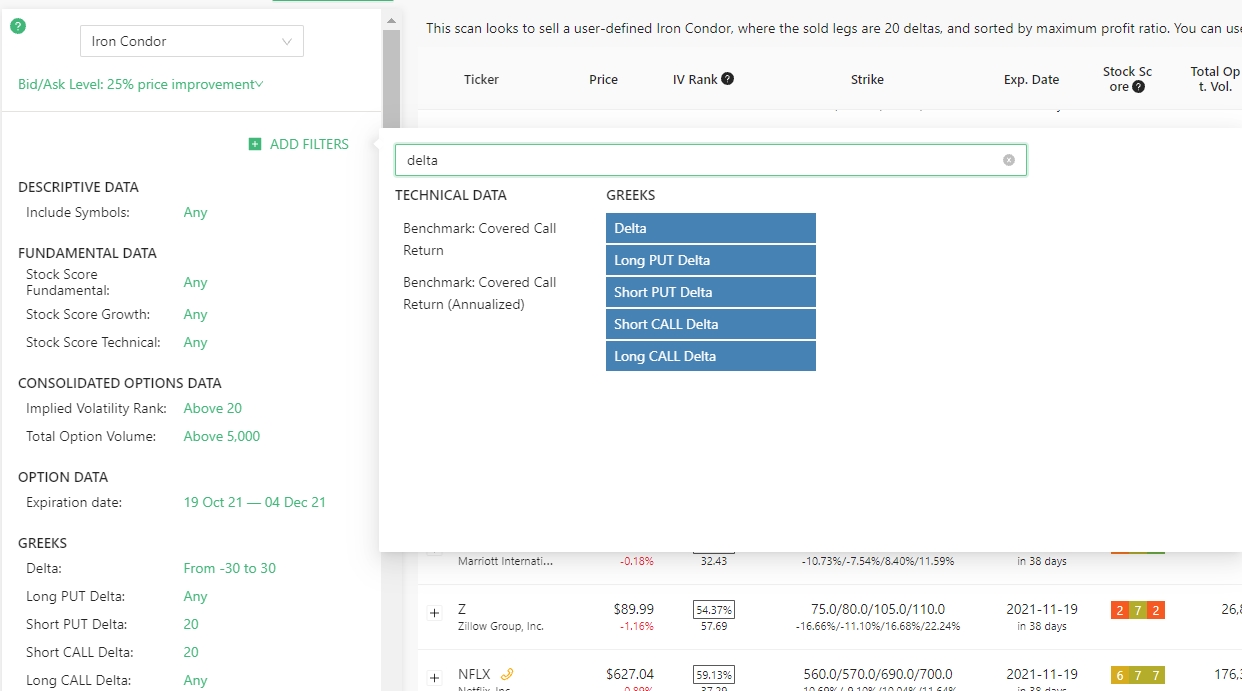Image resolution: width=1242 pixels, height=691 pixels.
Task: Edit Implied Volatility Rank Above 20
Action: pos(212,408)
